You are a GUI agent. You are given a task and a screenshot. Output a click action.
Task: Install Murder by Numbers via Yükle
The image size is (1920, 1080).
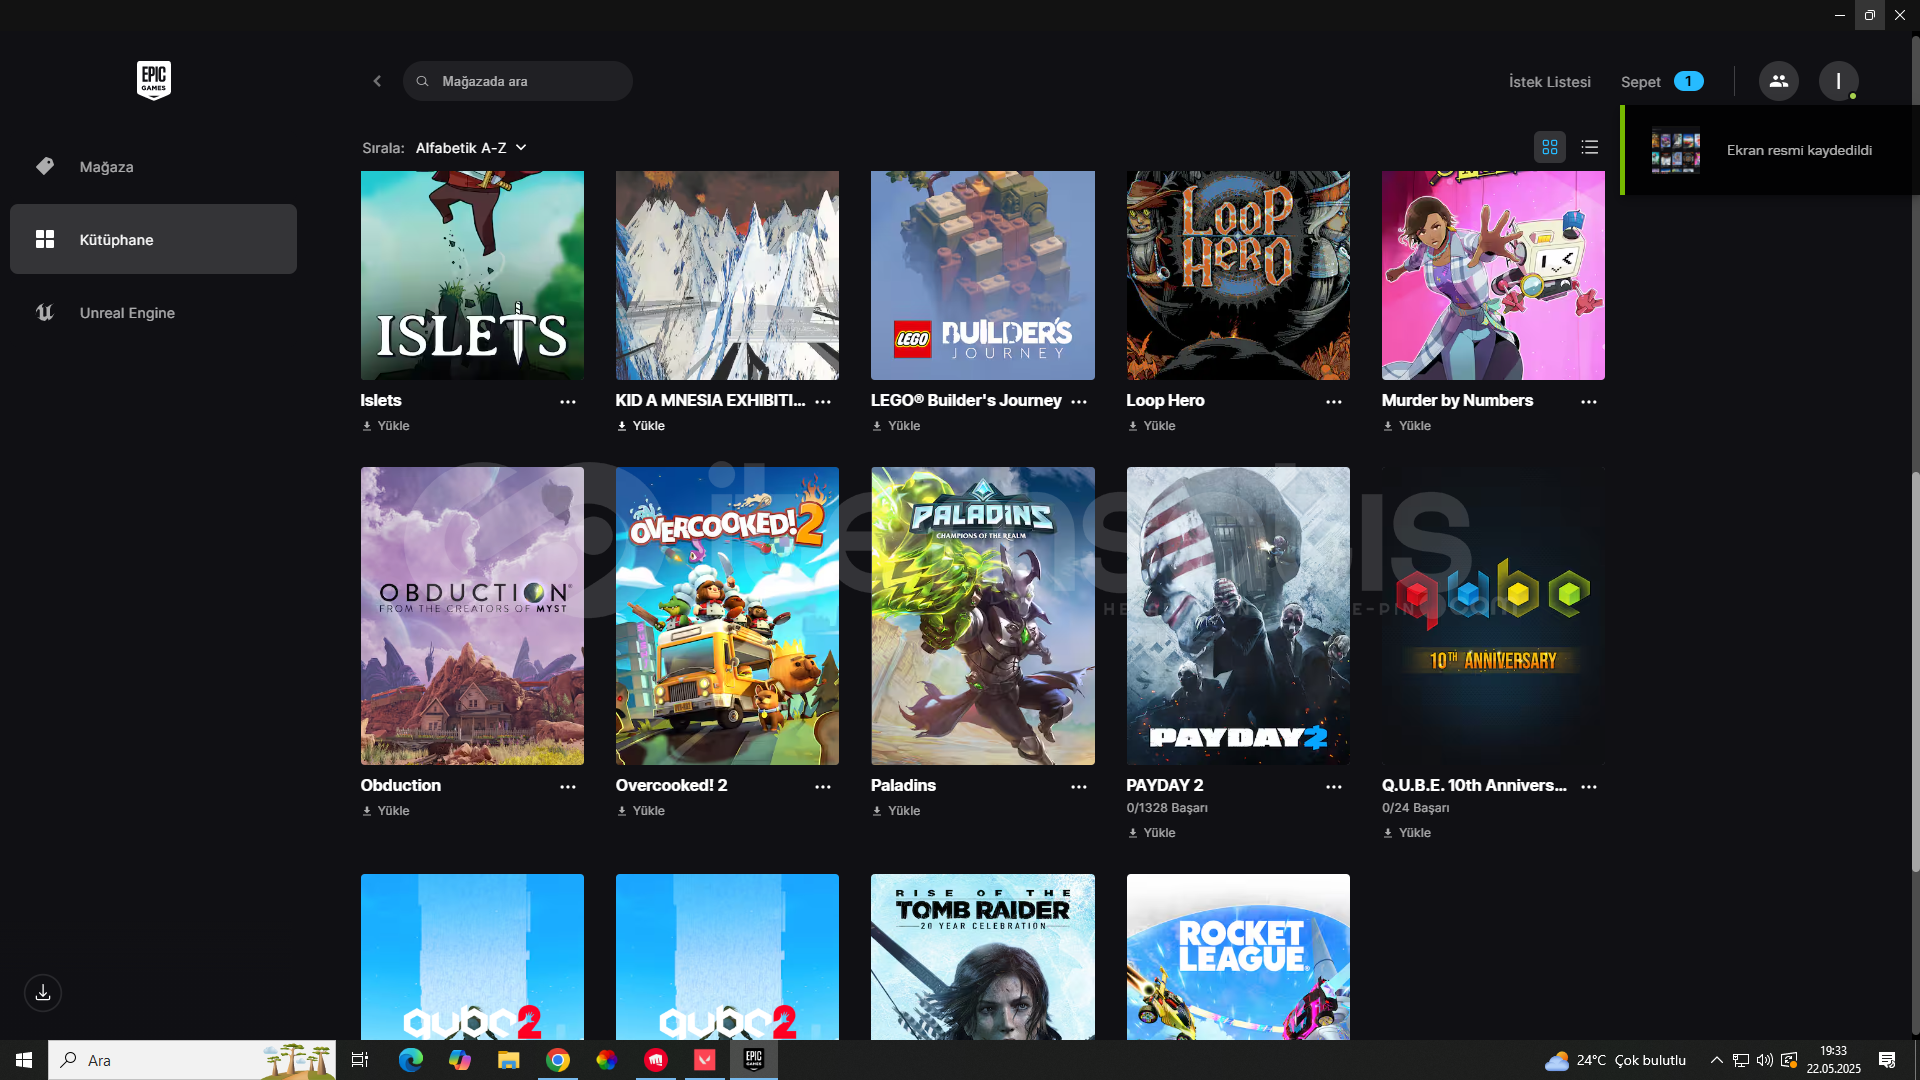coord(1407,426)
